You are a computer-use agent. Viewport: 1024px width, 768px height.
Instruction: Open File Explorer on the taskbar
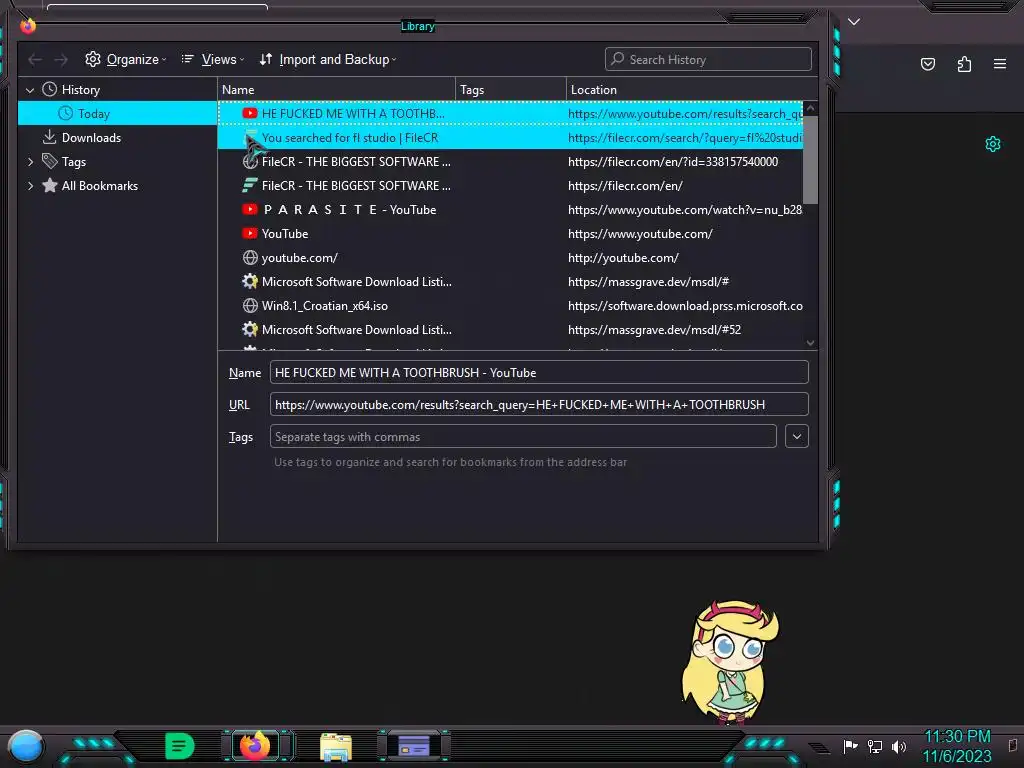click(x=336, y=747)
